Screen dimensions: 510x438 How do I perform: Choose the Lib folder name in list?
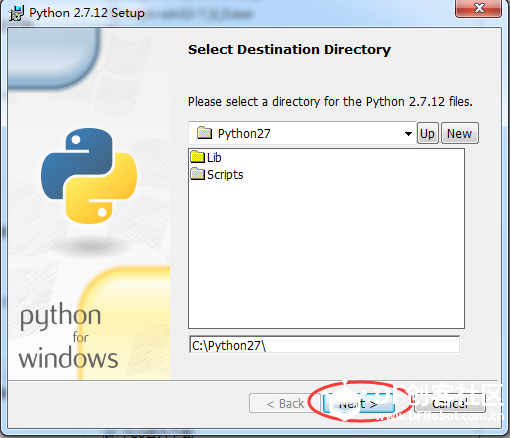[214, 157]
